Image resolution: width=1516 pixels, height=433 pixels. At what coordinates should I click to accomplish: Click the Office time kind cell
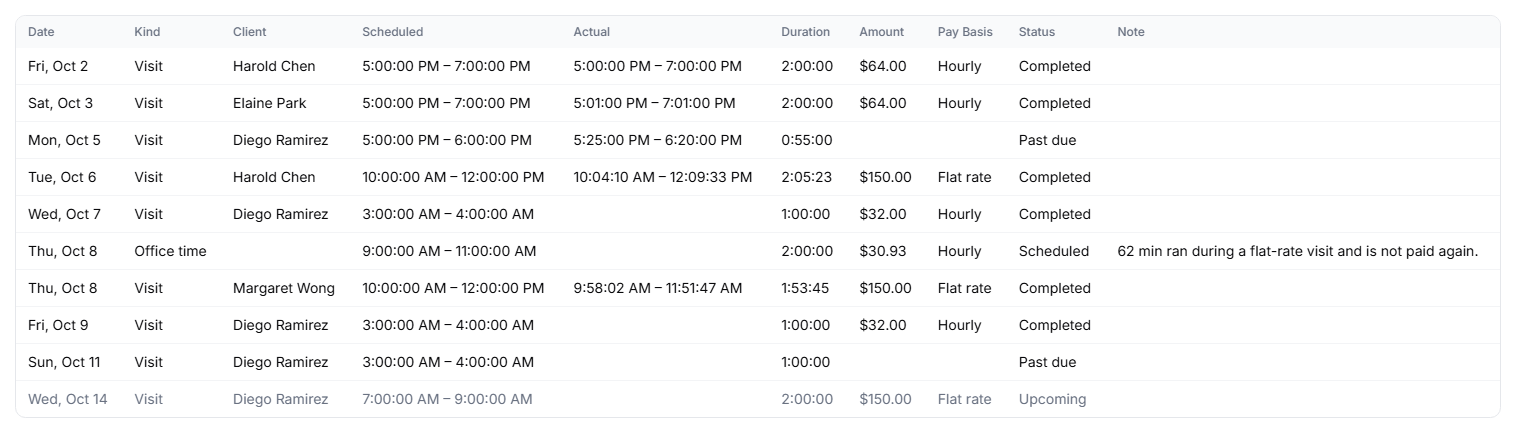pos(170,251)
